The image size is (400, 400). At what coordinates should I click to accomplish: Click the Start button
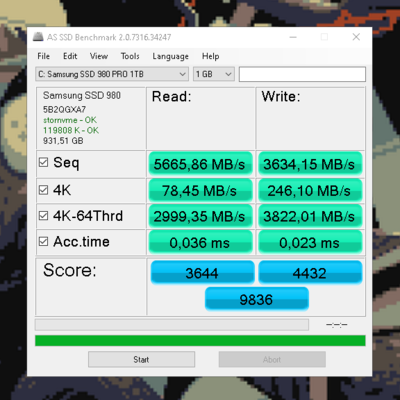point(141,359)
